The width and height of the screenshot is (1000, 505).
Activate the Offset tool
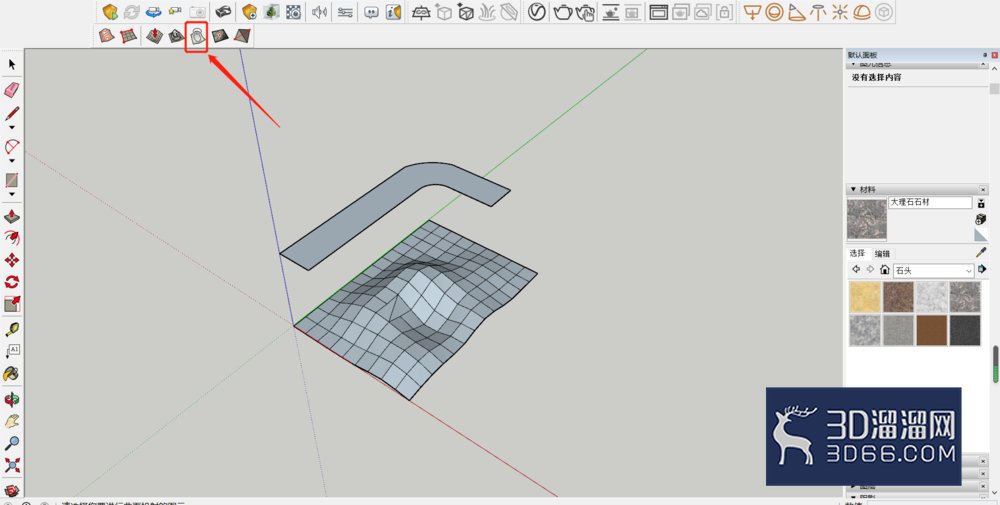pos(12,238)
